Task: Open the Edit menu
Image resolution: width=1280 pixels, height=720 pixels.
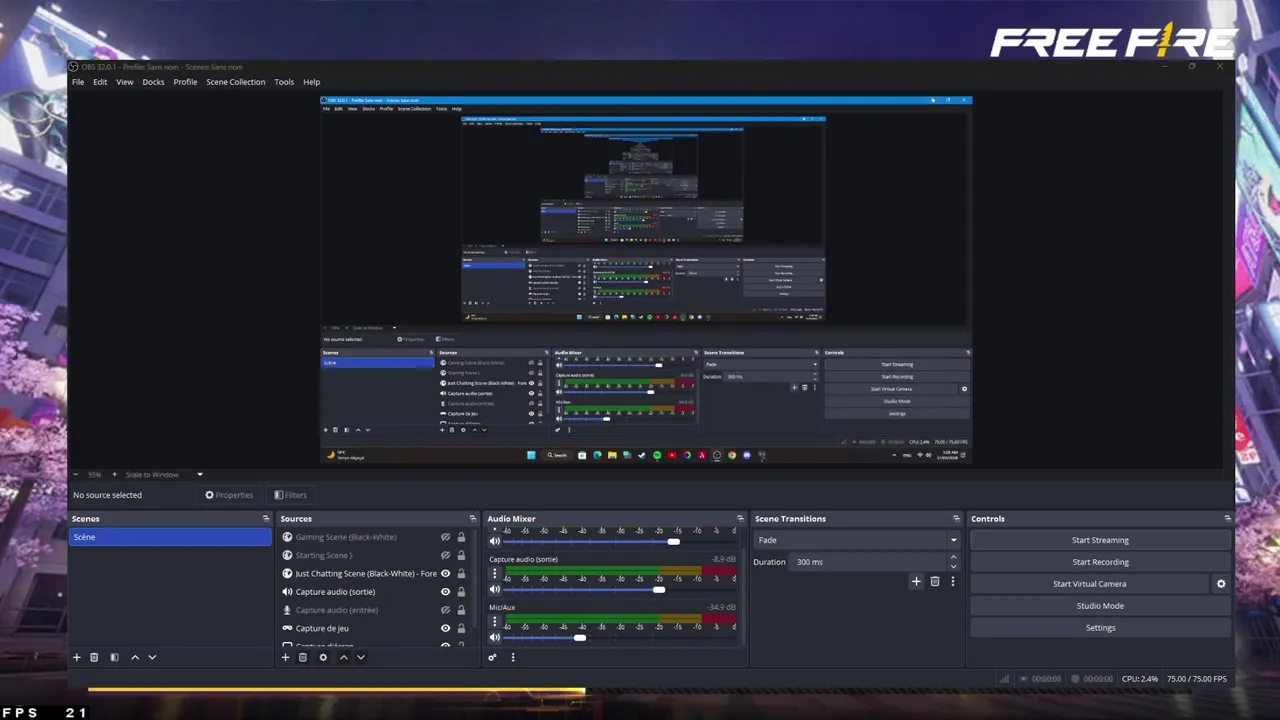Action: [x=100, y=82]
